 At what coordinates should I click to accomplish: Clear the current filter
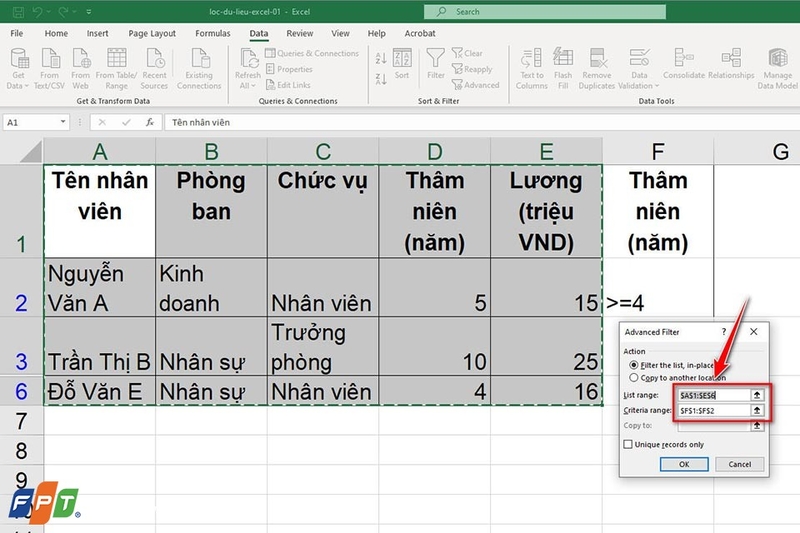[x=467, y=53]
